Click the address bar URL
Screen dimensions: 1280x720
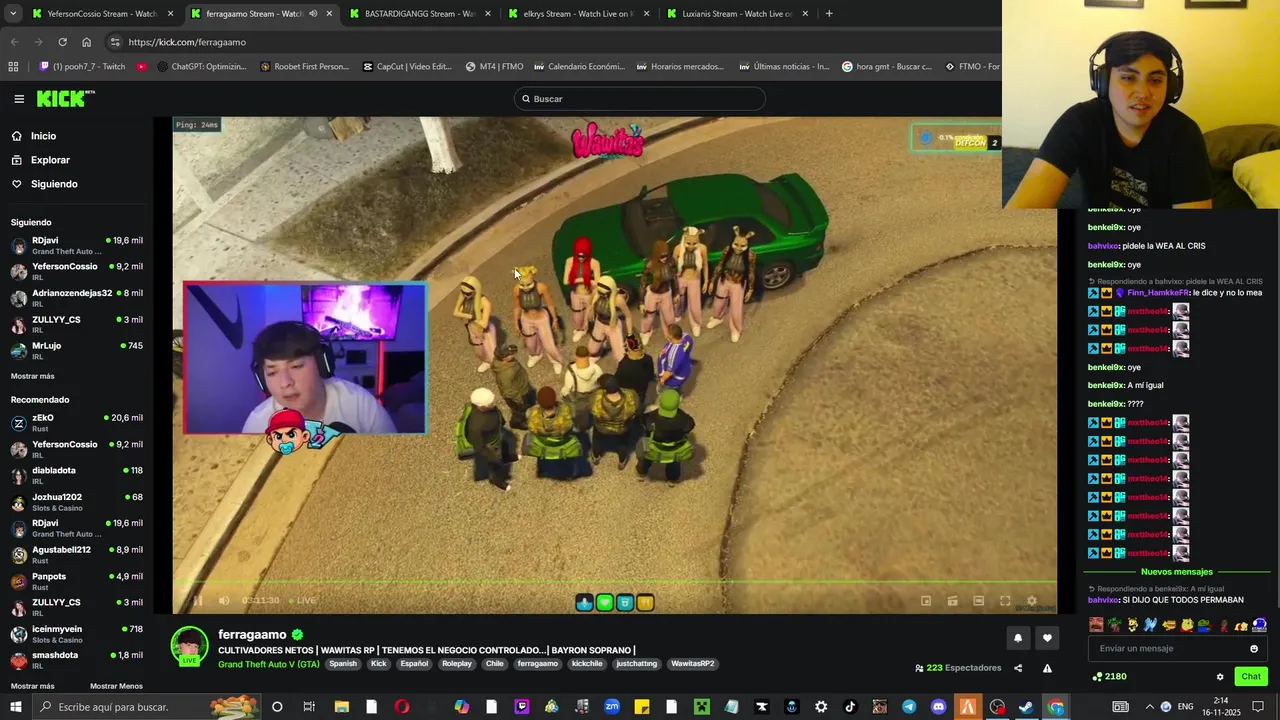click(x=187, y=42)
